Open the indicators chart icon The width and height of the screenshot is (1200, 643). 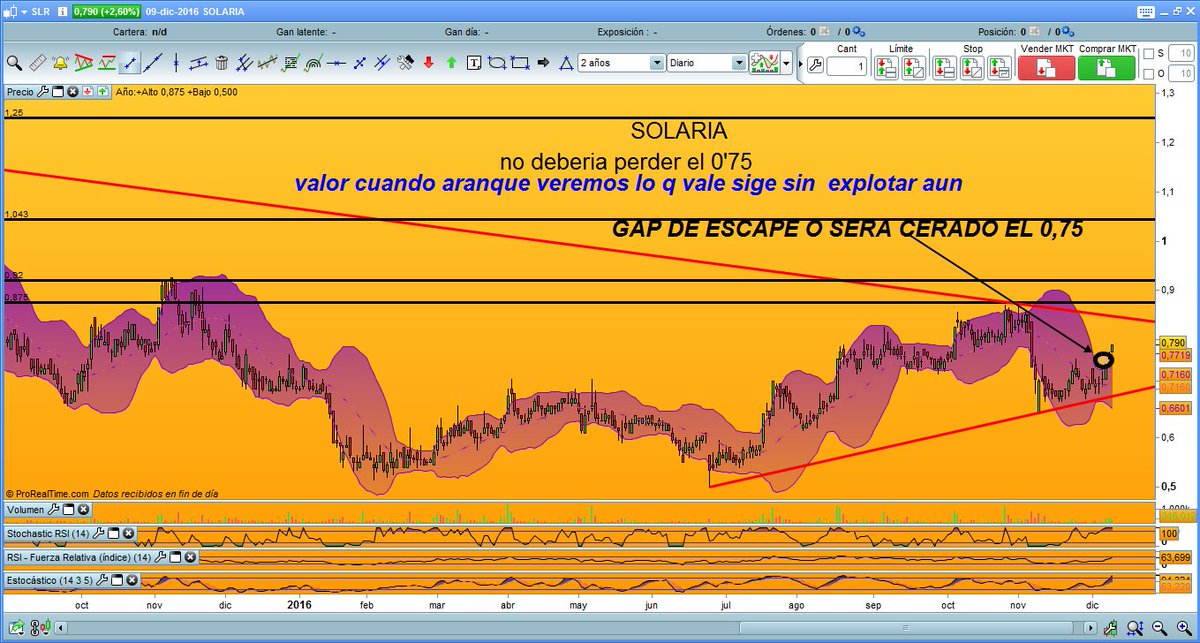click(764, 63)
